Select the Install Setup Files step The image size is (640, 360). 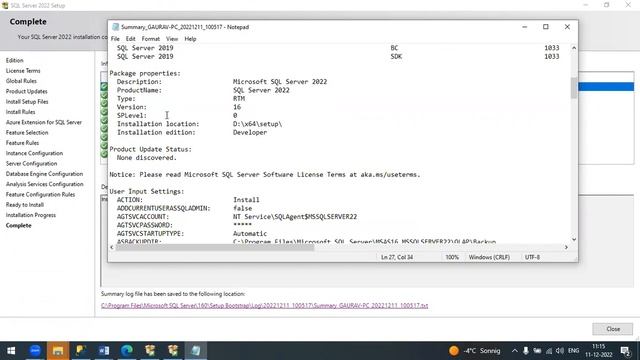(27, 102)
